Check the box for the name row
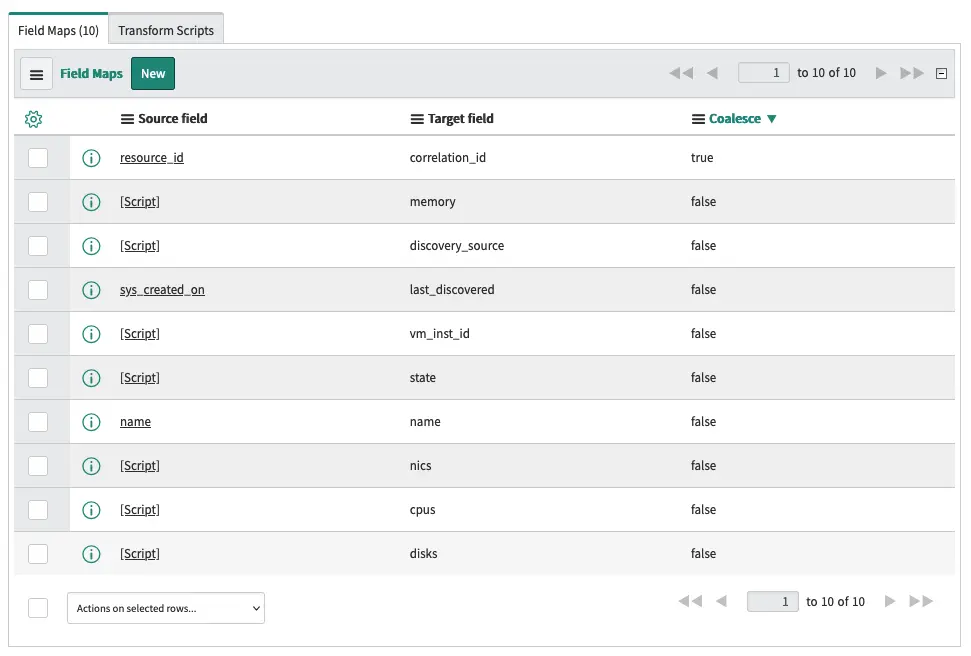The image size is (971, 656). (38, 422)
